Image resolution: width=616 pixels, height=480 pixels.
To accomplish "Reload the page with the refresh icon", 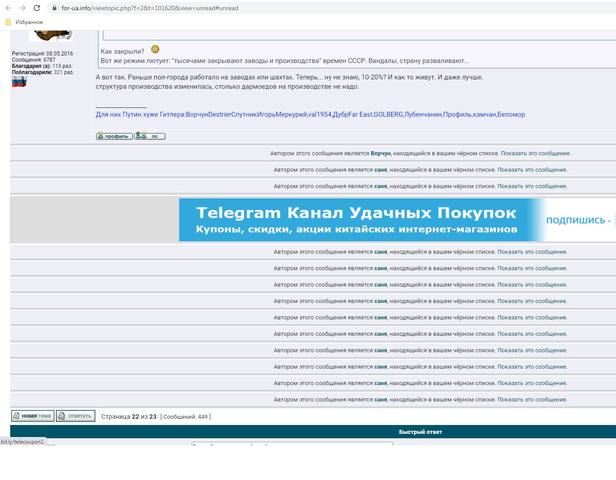I will click(x=37, y=8).
